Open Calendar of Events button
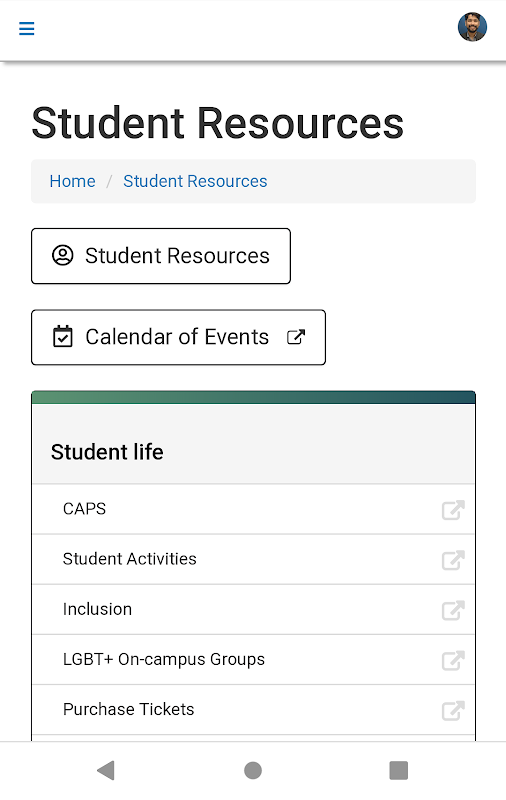 (x=179, y=337)
